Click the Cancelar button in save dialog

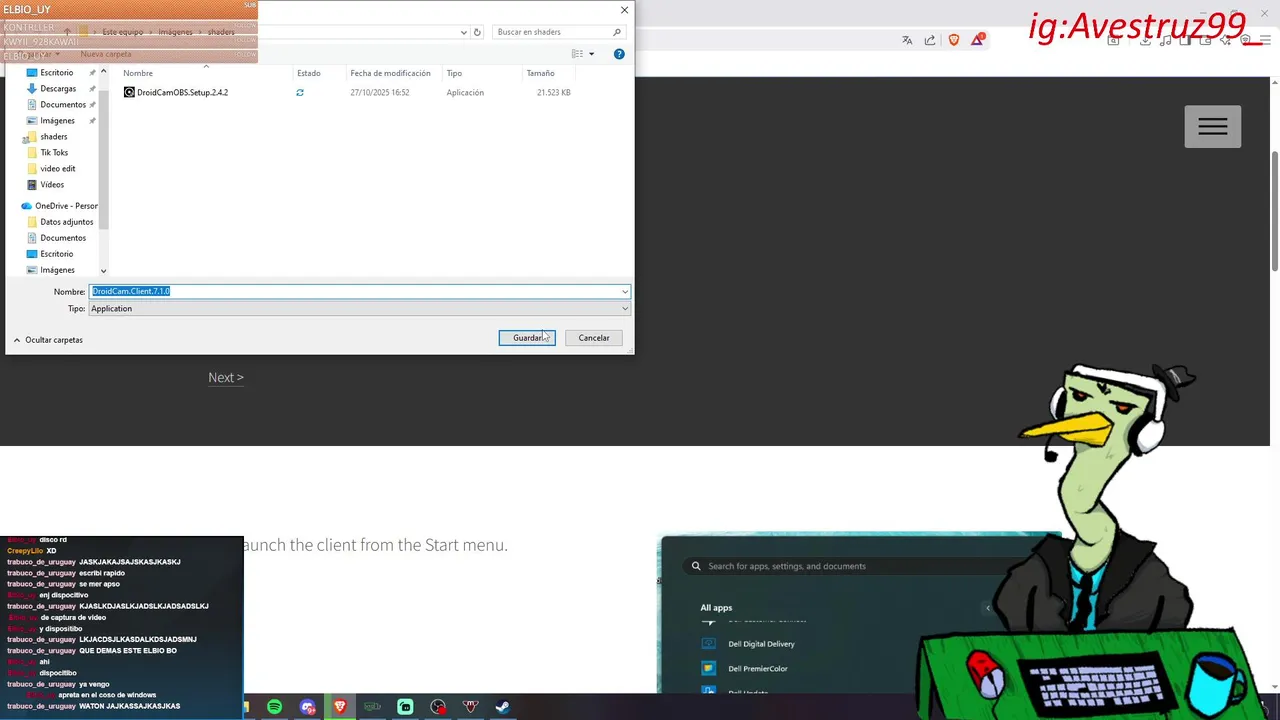(594, 338)
